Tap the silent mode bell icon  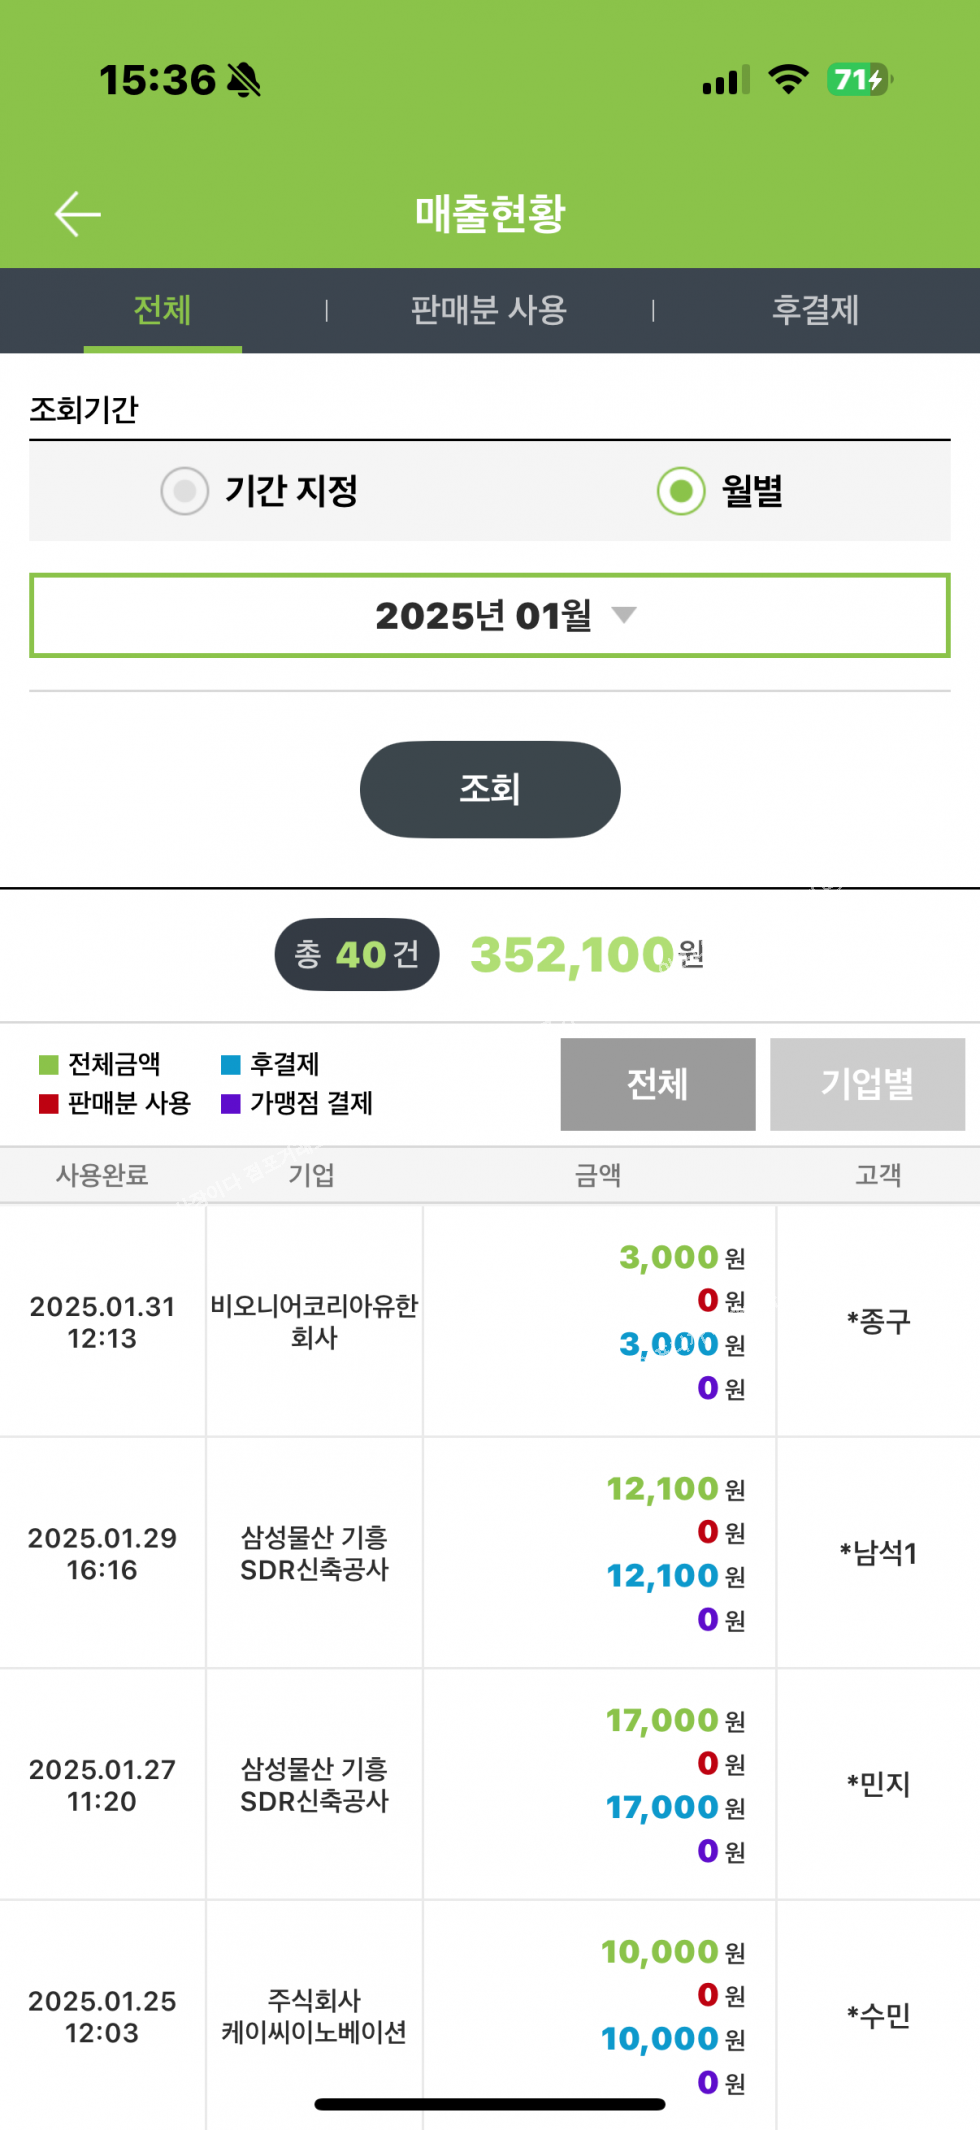pyautogui.click(x=244, y=80)
